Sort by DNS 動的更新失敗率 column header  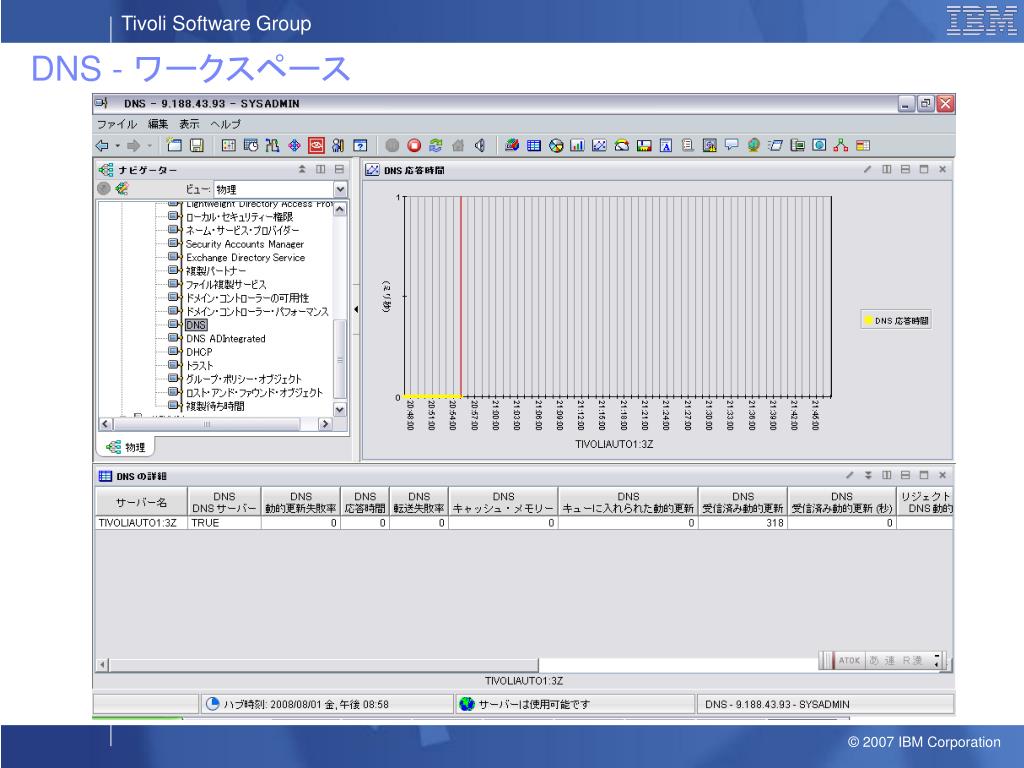pyautogui.click(x=300, y=502)
